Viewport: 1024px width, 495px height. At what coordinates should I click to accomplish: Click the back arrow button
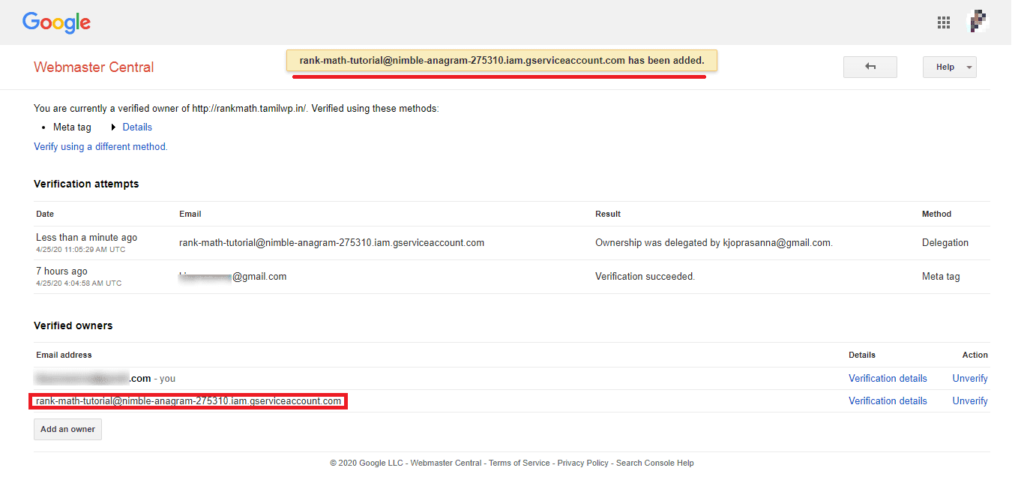[x=870, y=67]
